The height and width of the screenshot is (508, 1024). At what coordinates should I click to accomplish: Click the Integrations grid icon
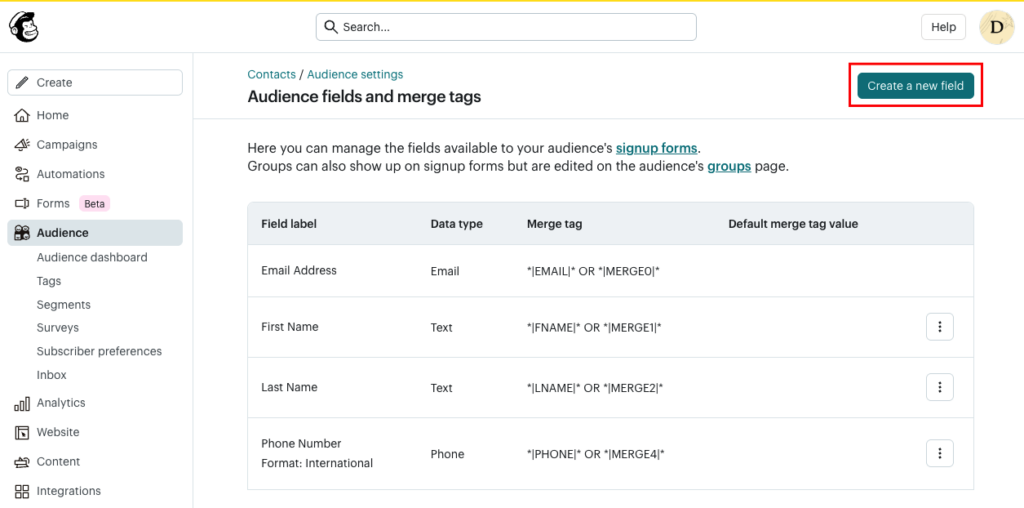click(x=22, y=491)
